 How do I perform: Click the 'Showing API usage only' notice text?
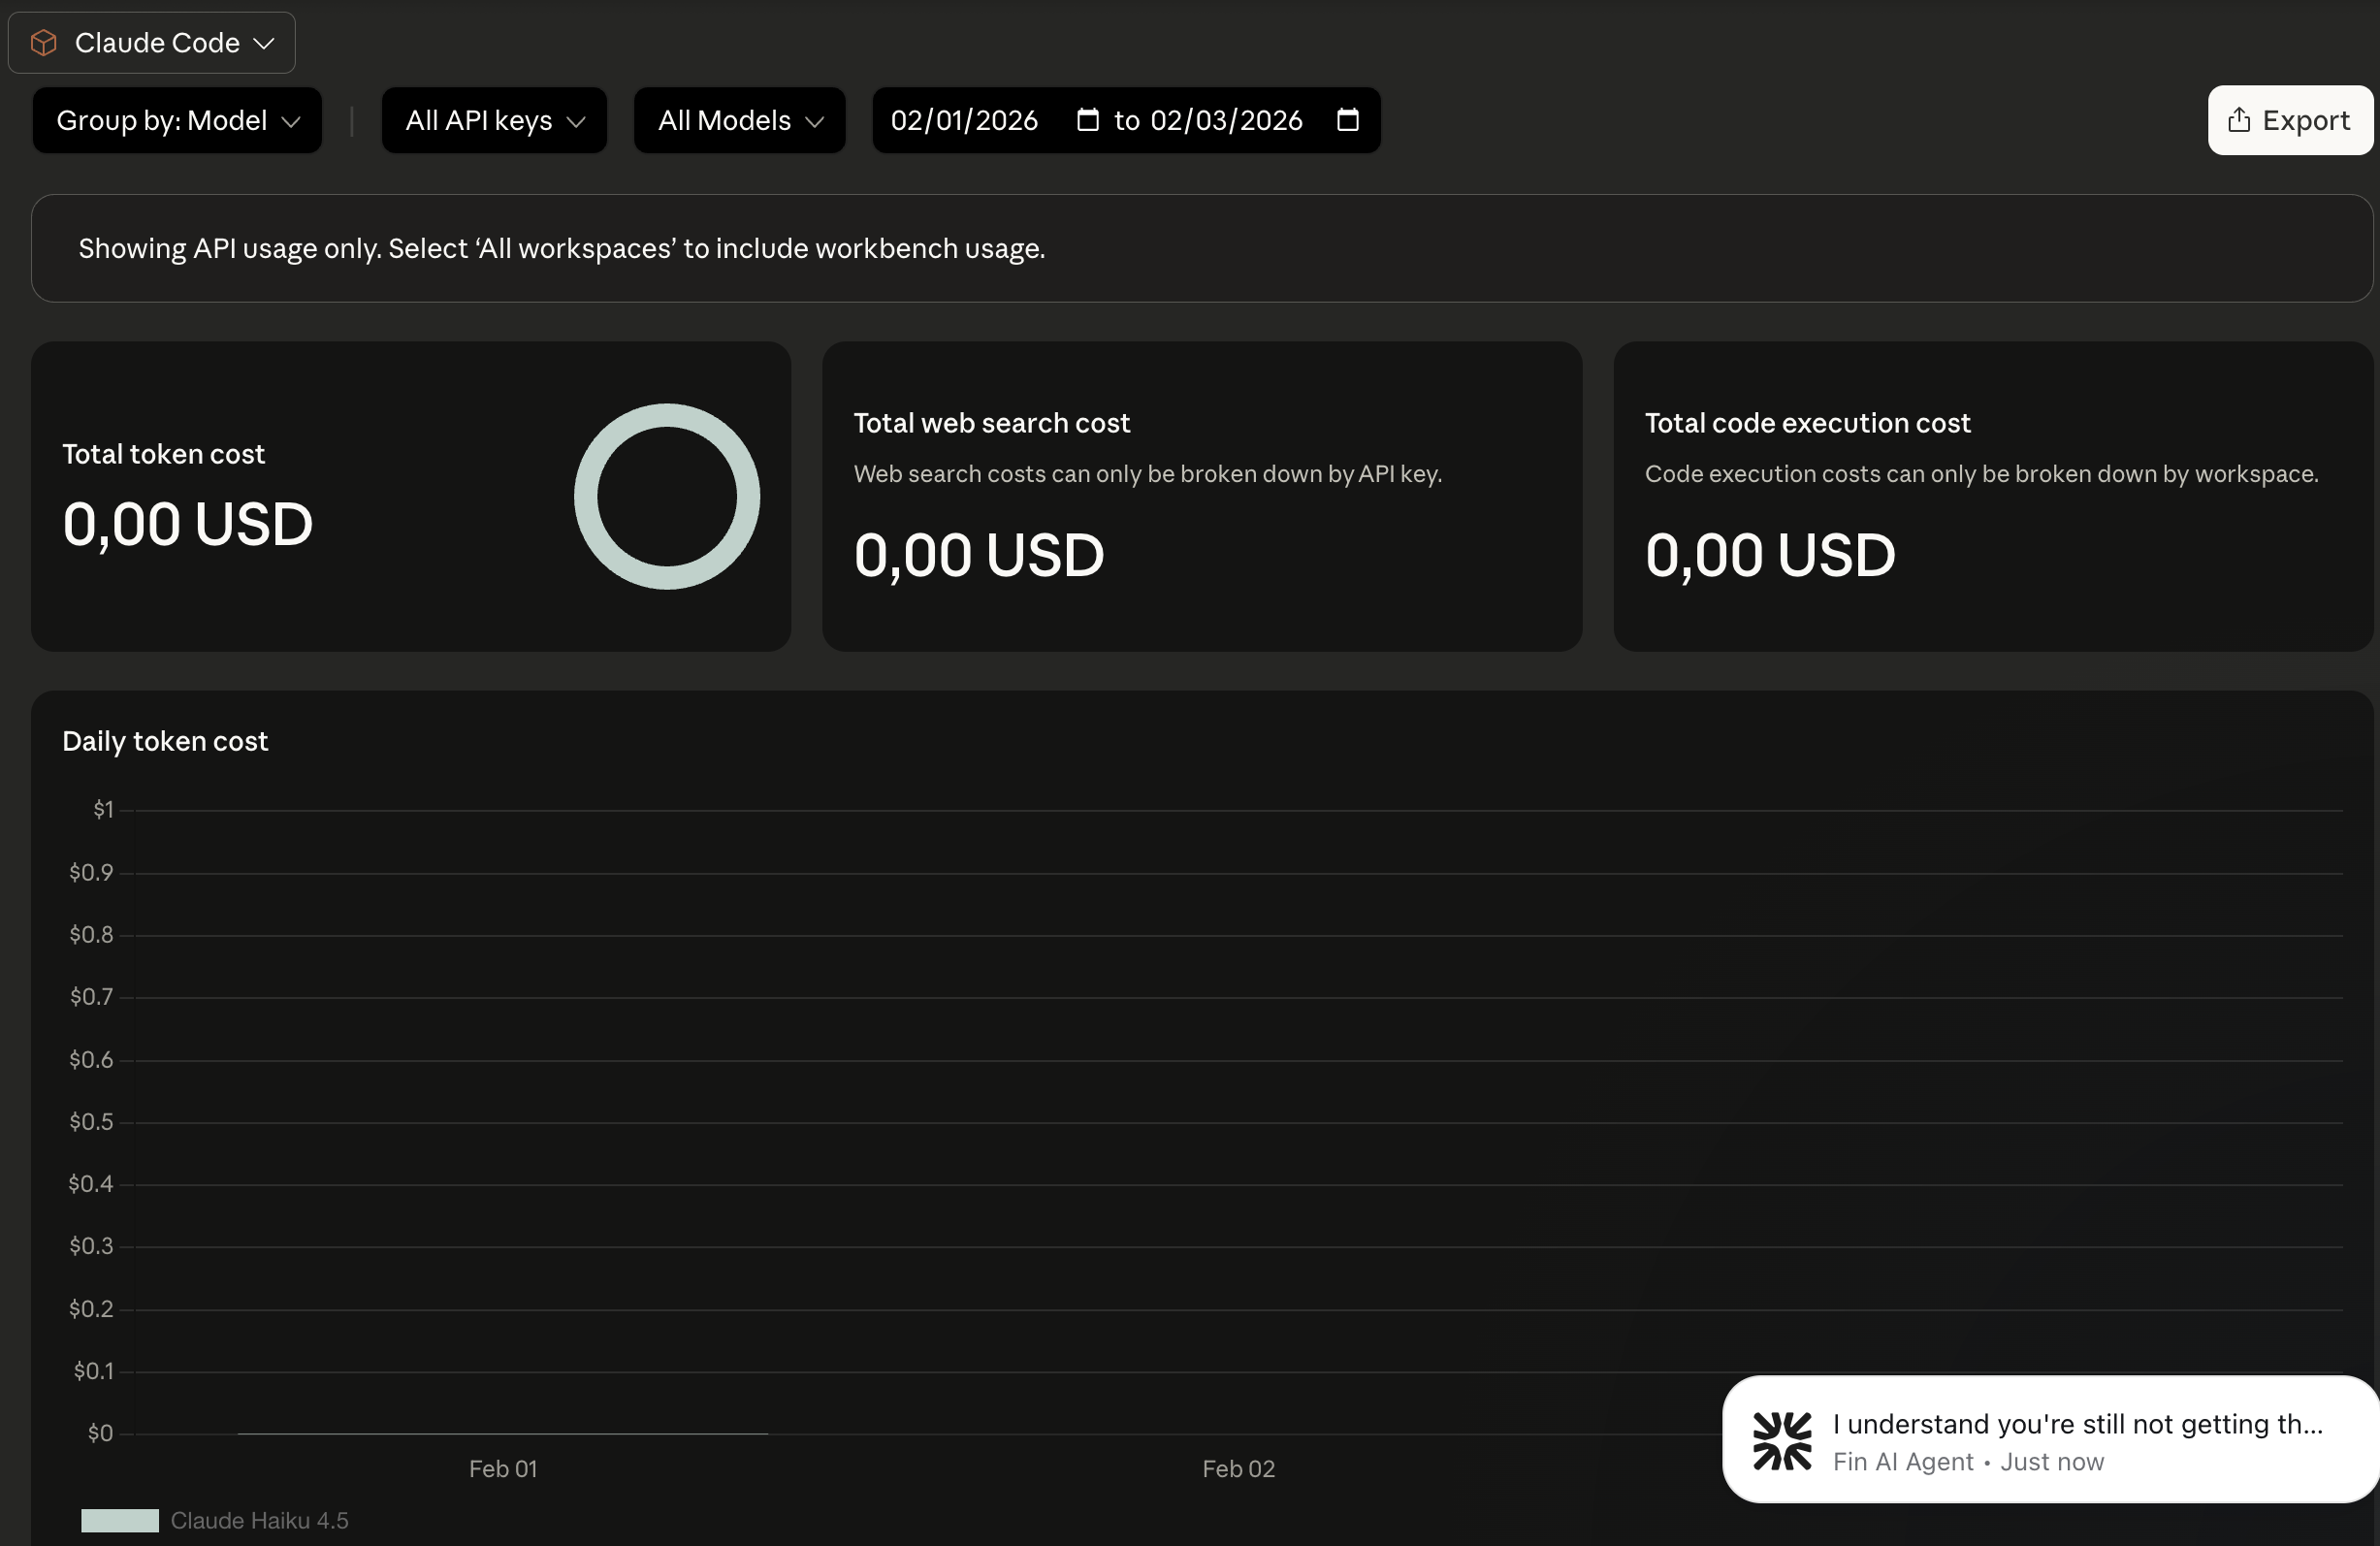[562, 248]
